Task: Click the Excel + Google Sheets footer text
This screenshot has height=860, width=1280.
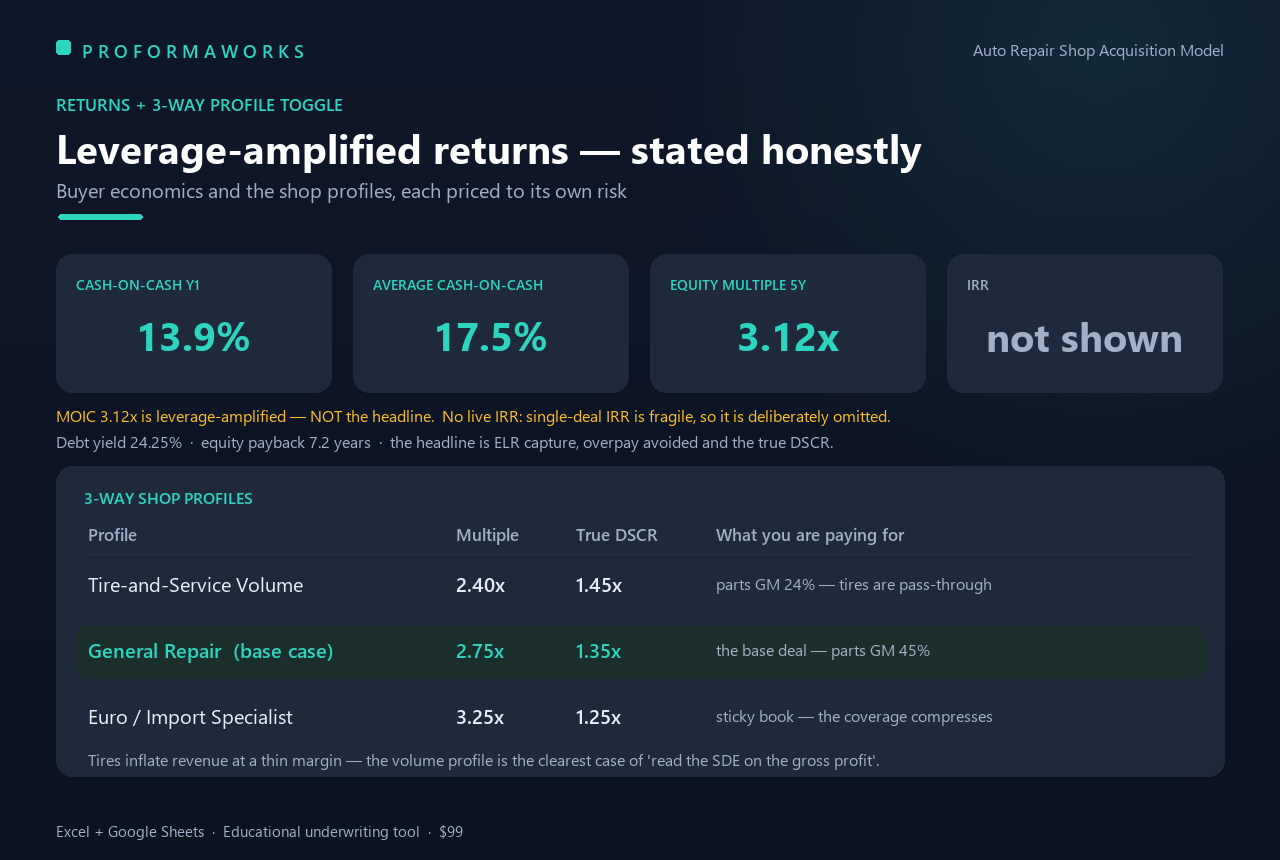Action: pyautogui.click(x=130, y=832)
